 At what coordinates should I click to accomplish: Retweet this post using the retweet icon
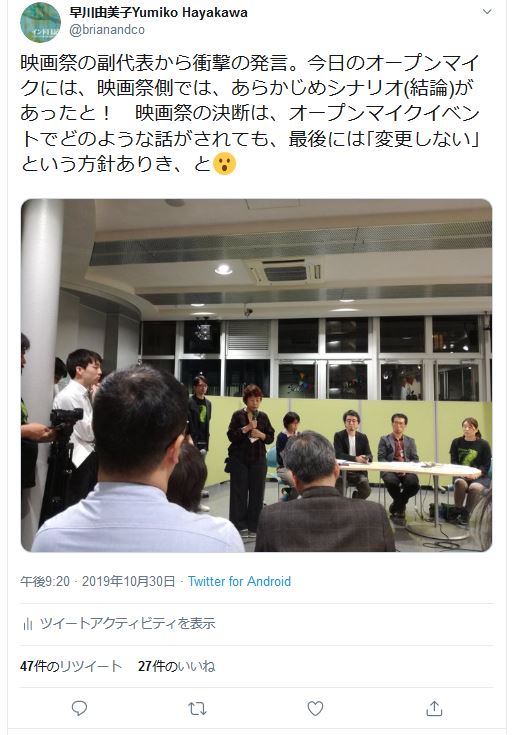pyautogui.click(x=197, y=708)
